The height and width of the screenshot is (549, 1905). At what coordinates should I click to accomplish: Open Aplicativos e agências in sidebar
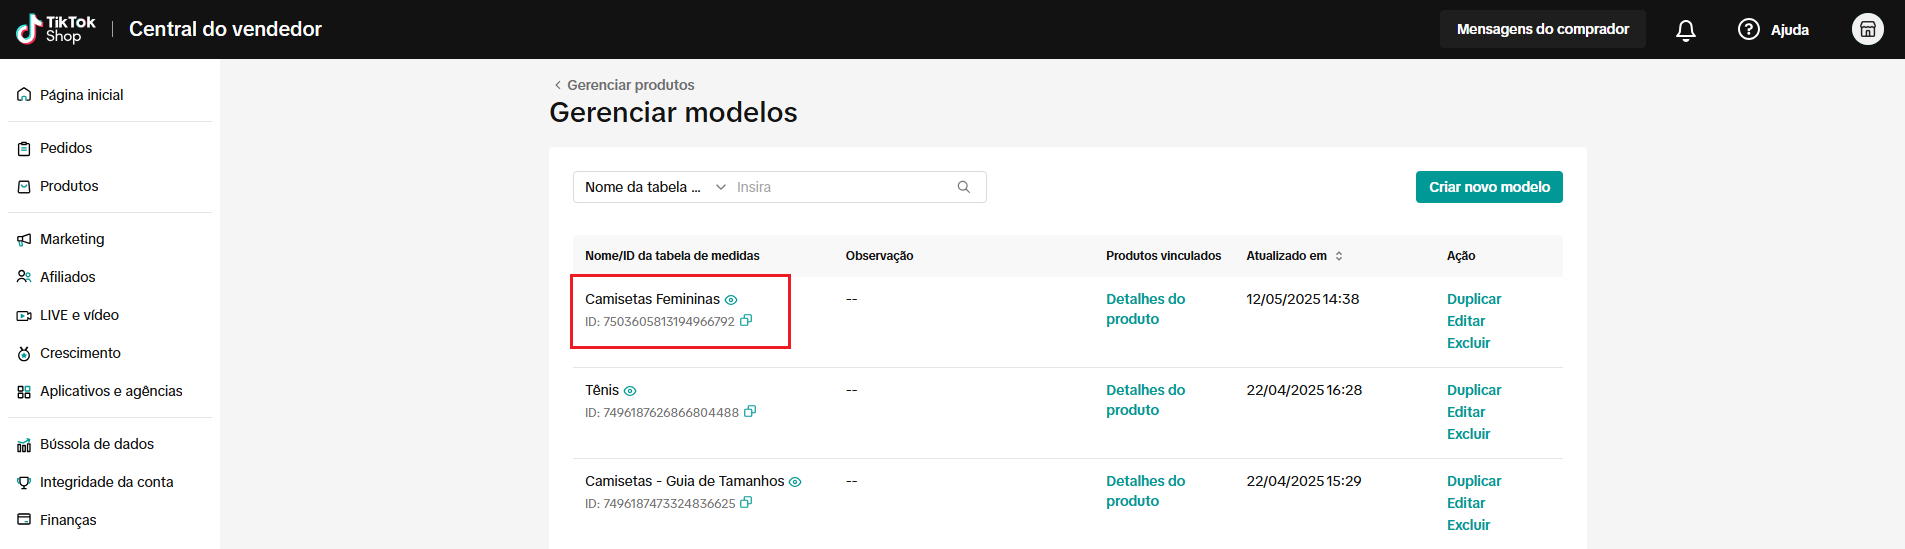[110, 391]
